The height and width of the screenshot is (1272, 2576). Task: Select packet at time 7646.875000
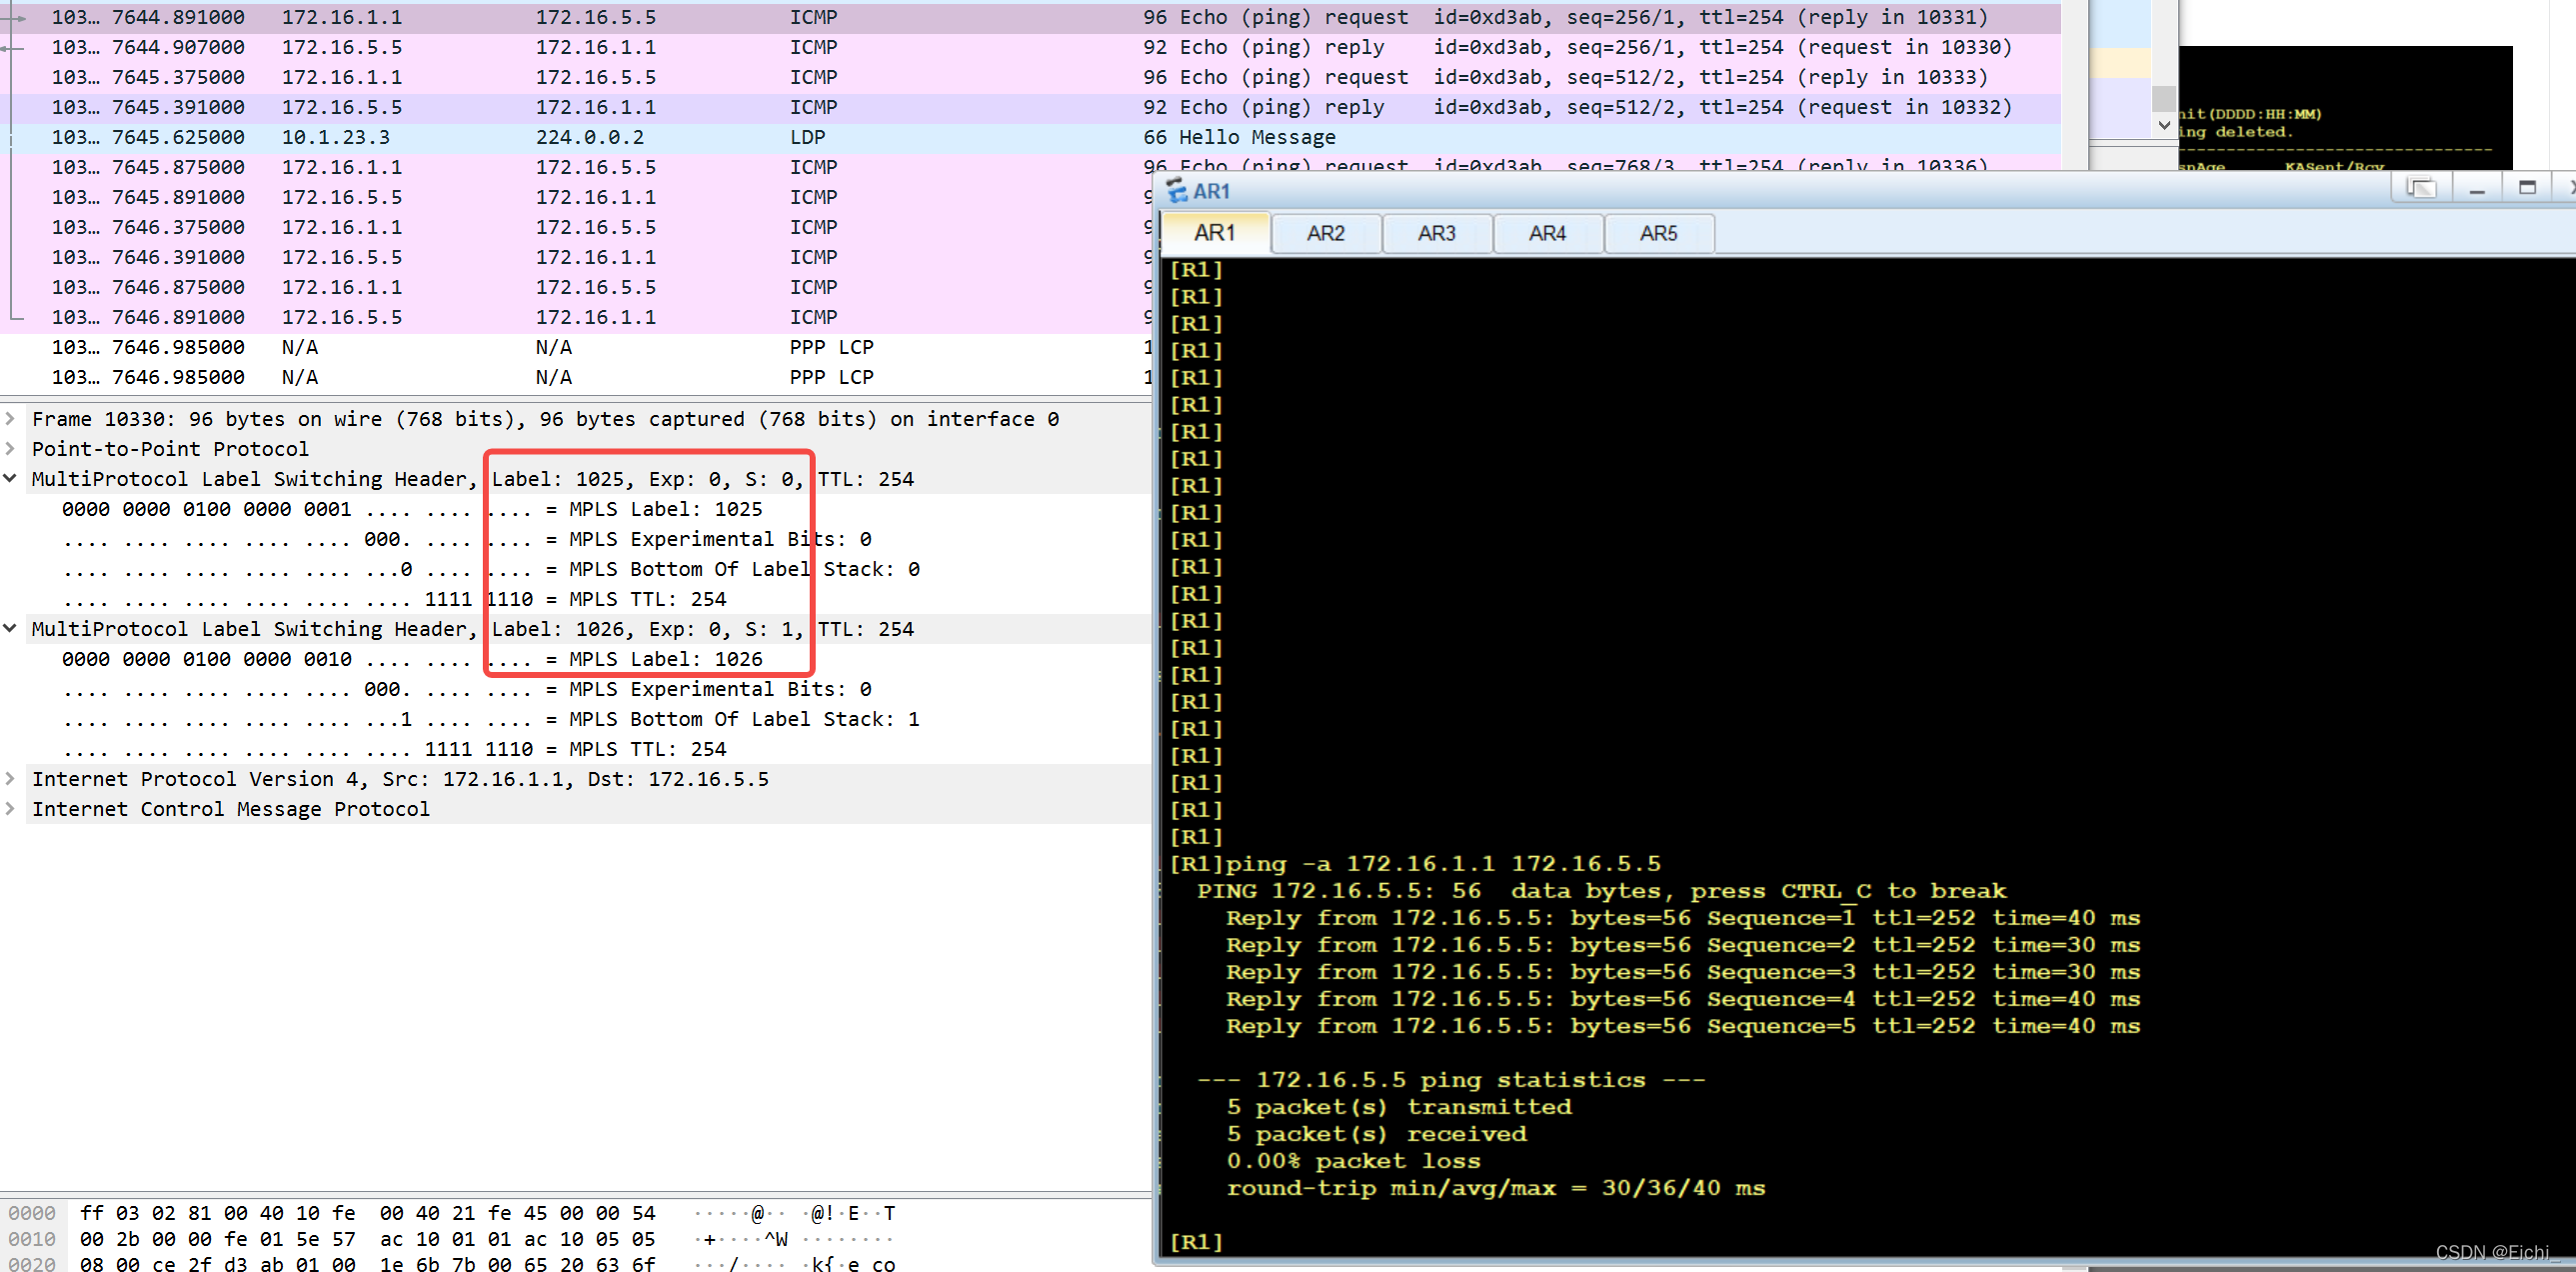click(x=576, y=287)
